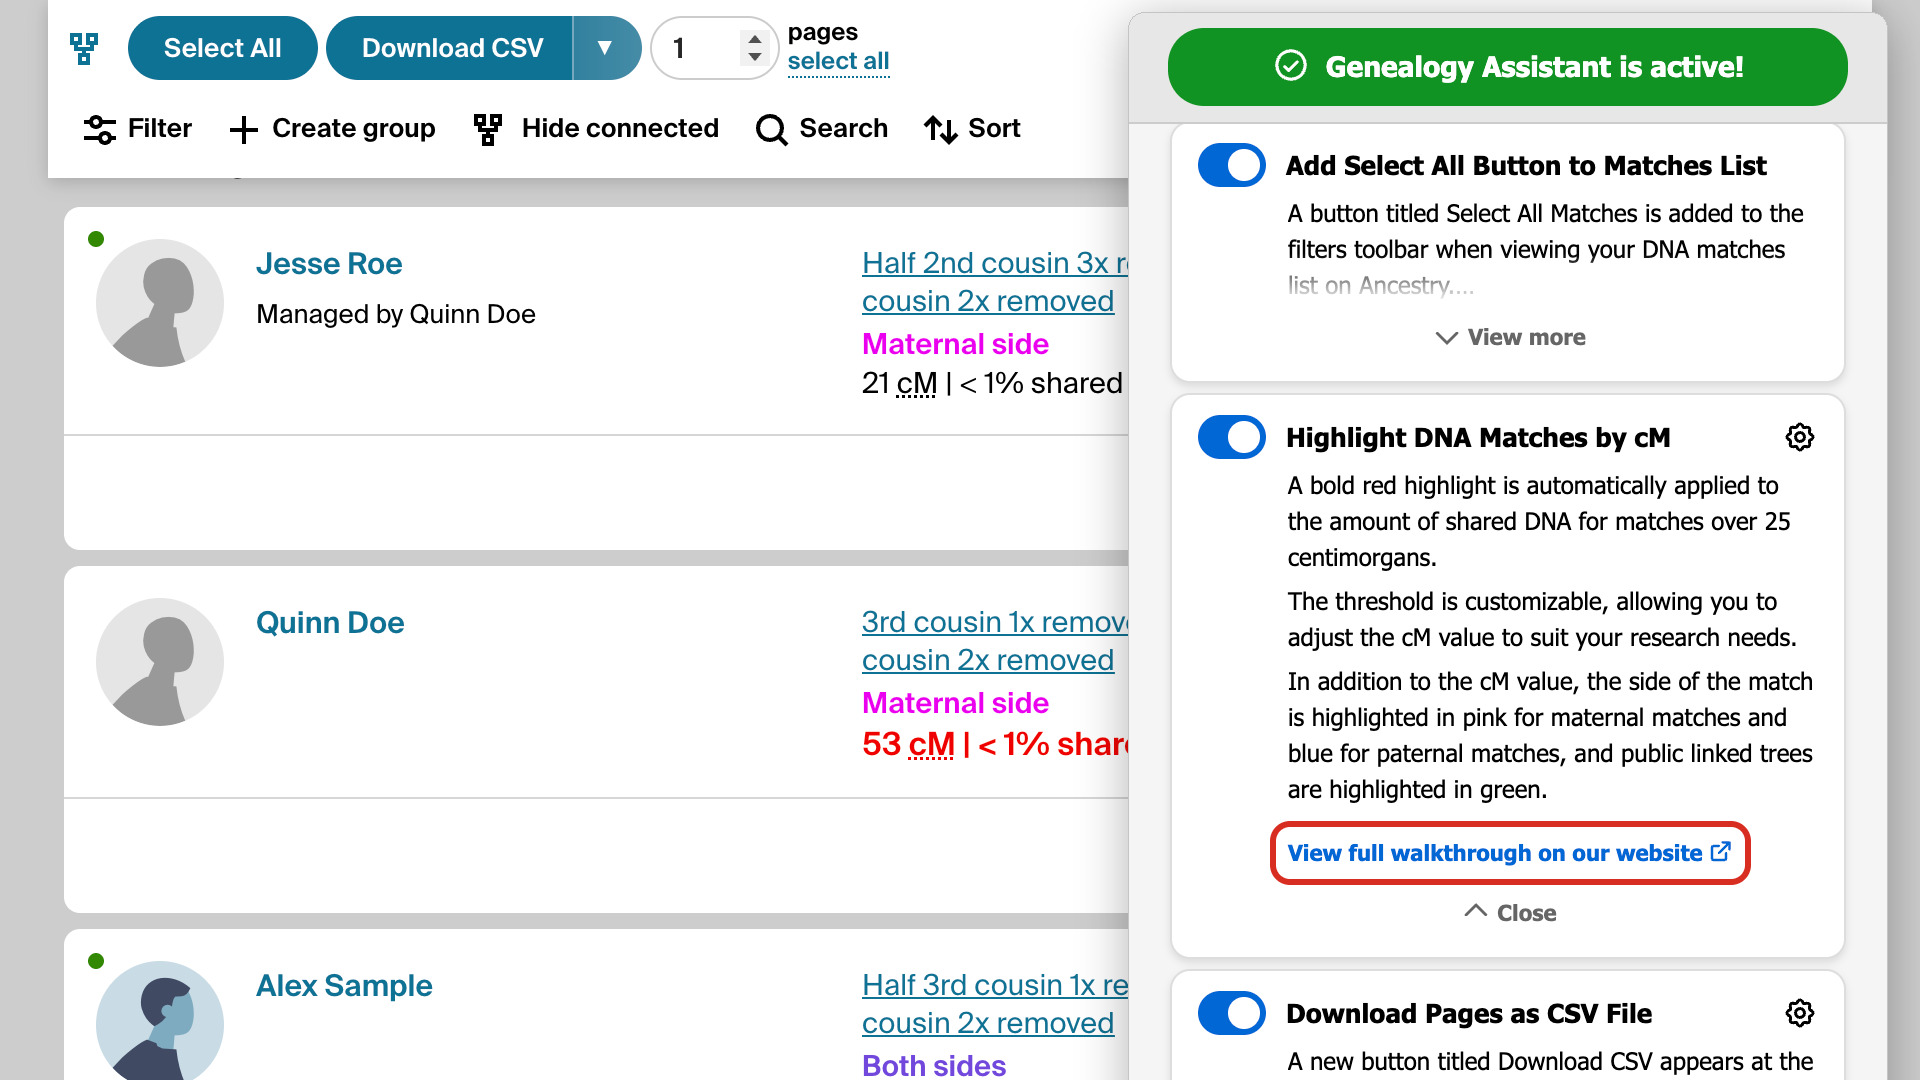This screenshot has width=1920, height=1080.
Task: Open 3rd cousin 1x removed relationship link
Action: [995, 641]
